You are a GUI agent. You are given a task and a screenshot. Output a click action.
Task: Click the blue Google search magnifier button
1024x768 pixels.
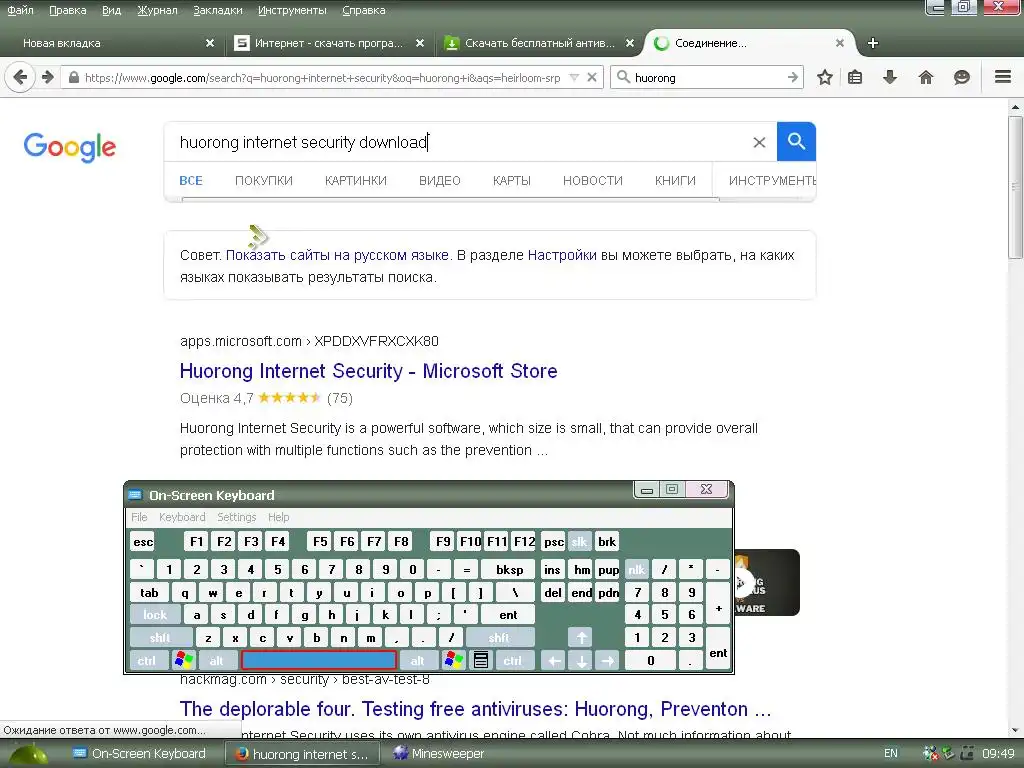coord(796,141)
